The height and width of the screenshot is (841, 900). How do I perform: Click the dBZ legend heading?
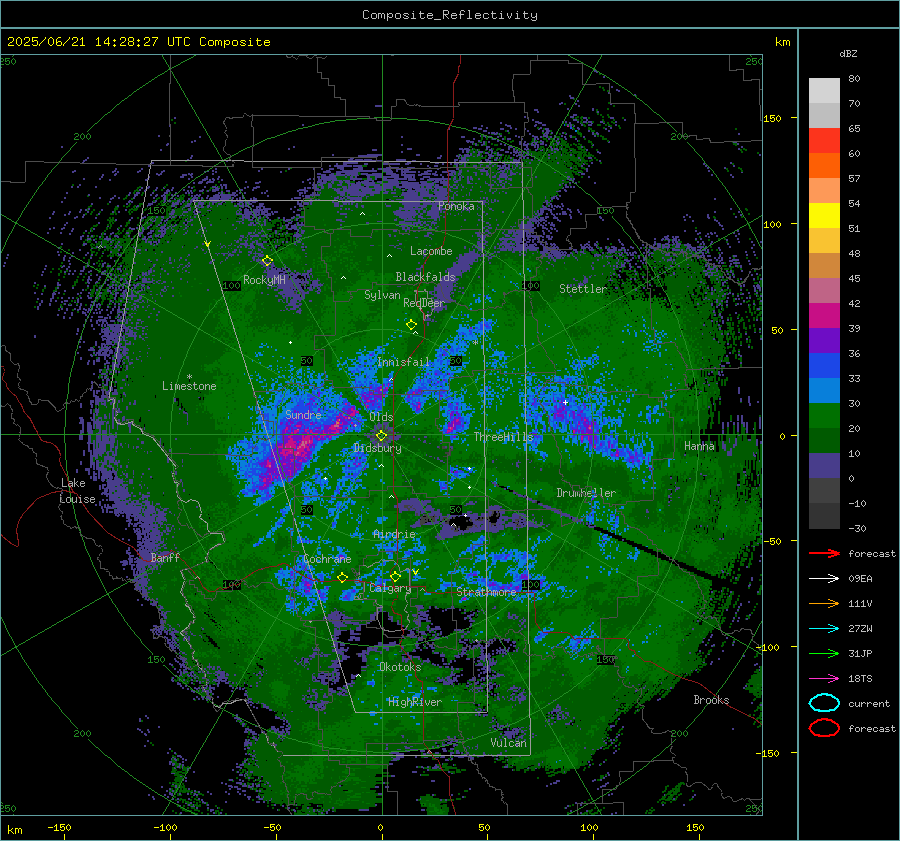coord(848,54)
